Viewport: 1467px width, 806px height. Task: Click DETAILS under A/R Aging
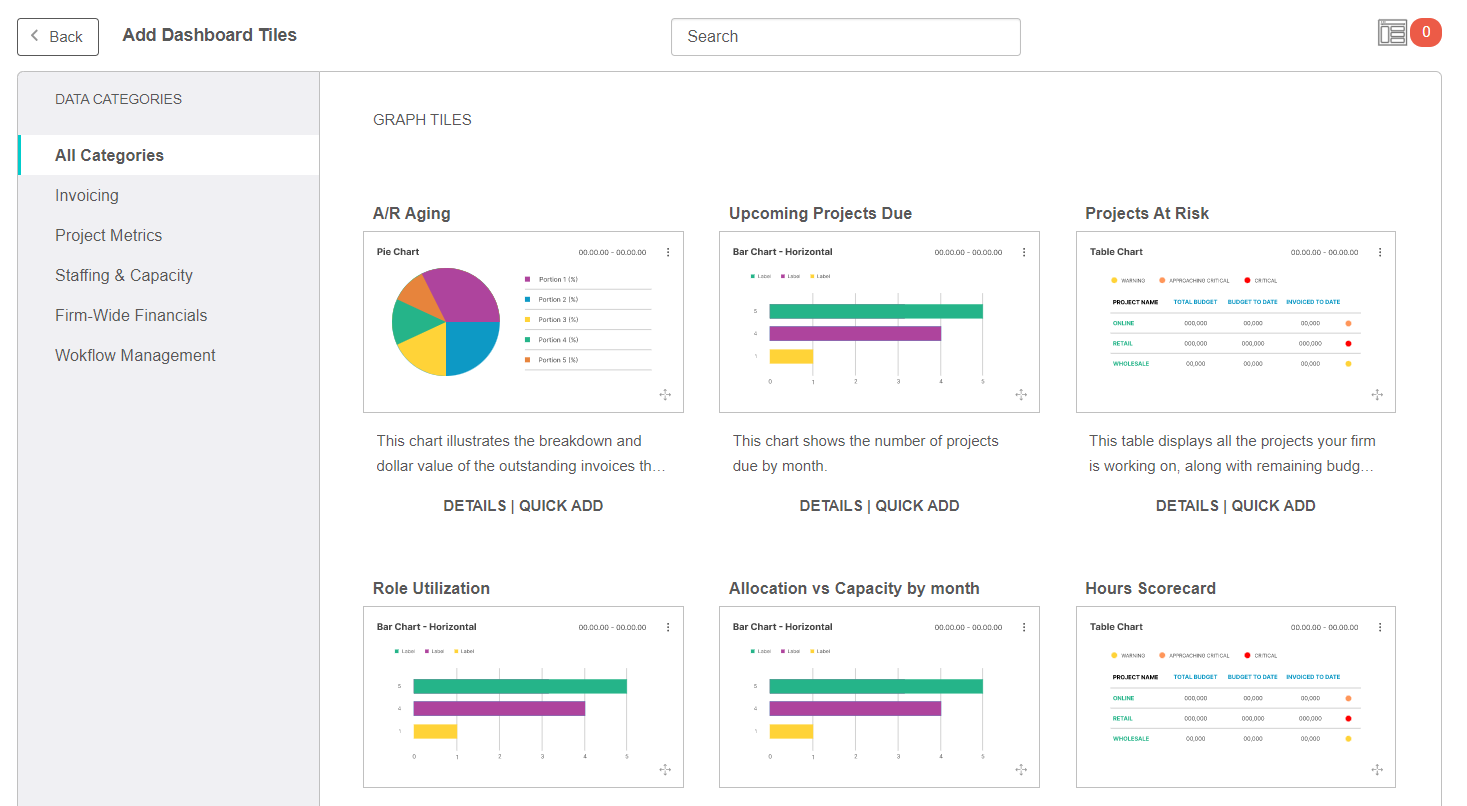474,506
